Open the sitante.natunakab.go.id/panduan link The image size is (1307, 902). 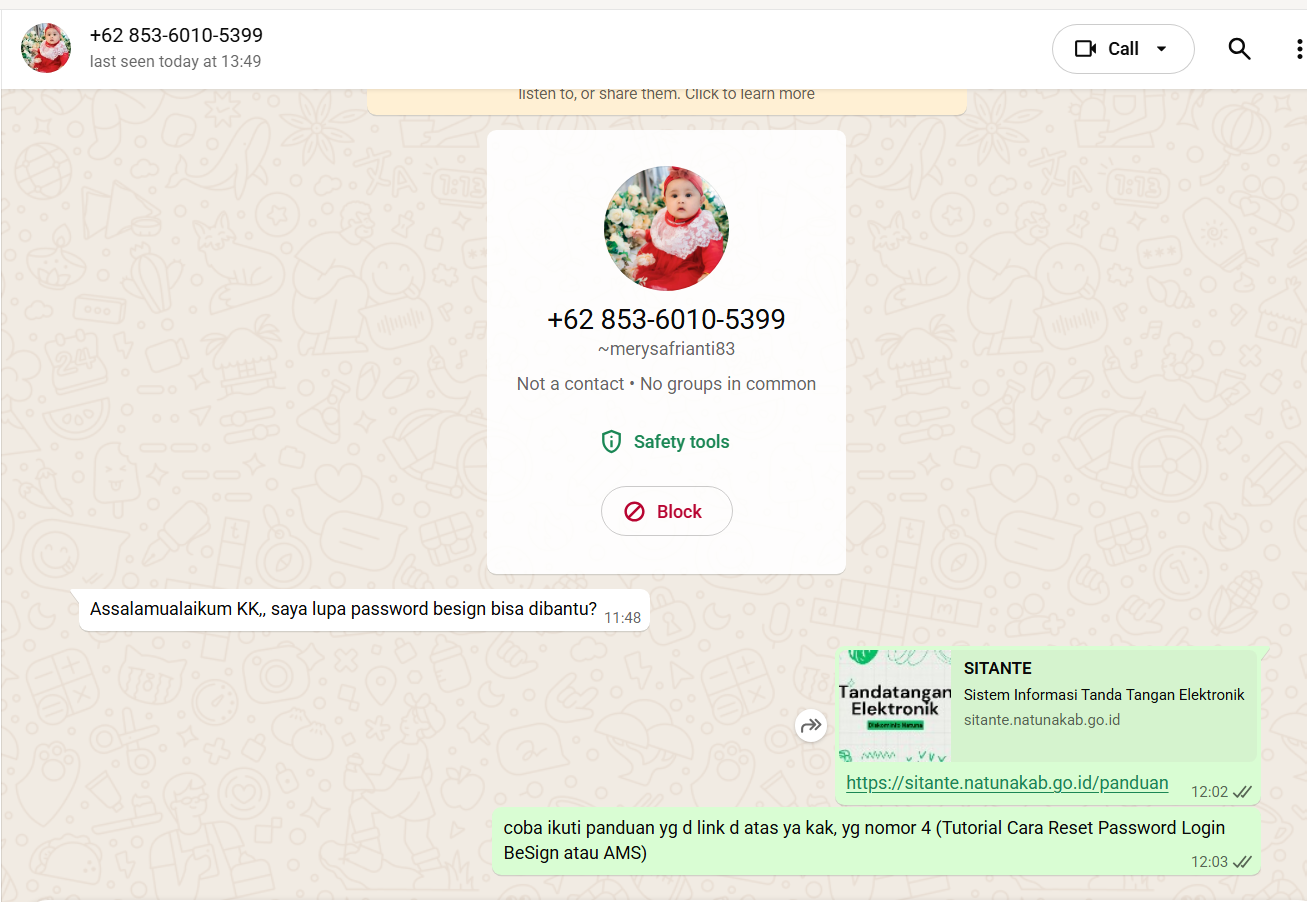1007,783
